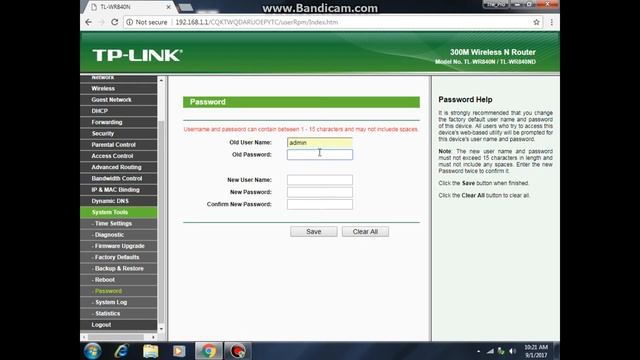Image resolution: width=640 pixels, height=360 pixels.
Task: Click the Save button
Action: [313, 231]
